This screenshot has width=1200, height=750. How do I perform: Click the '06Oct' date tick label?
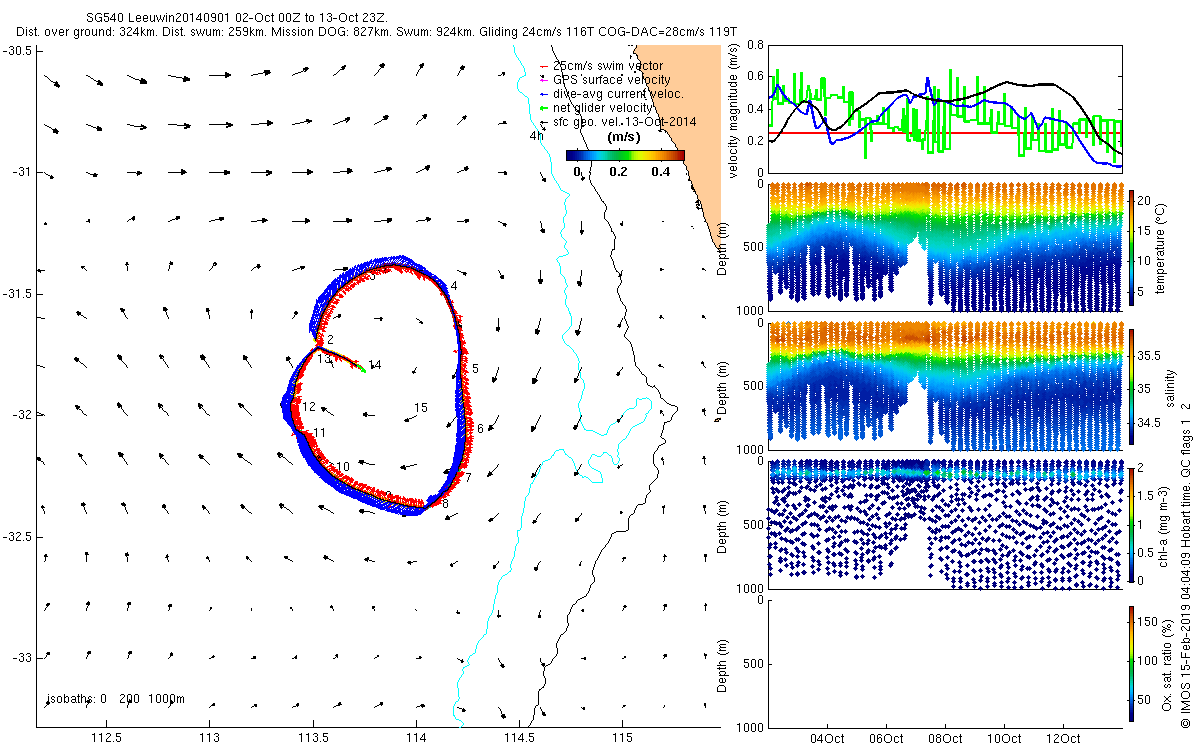point(887,739)
